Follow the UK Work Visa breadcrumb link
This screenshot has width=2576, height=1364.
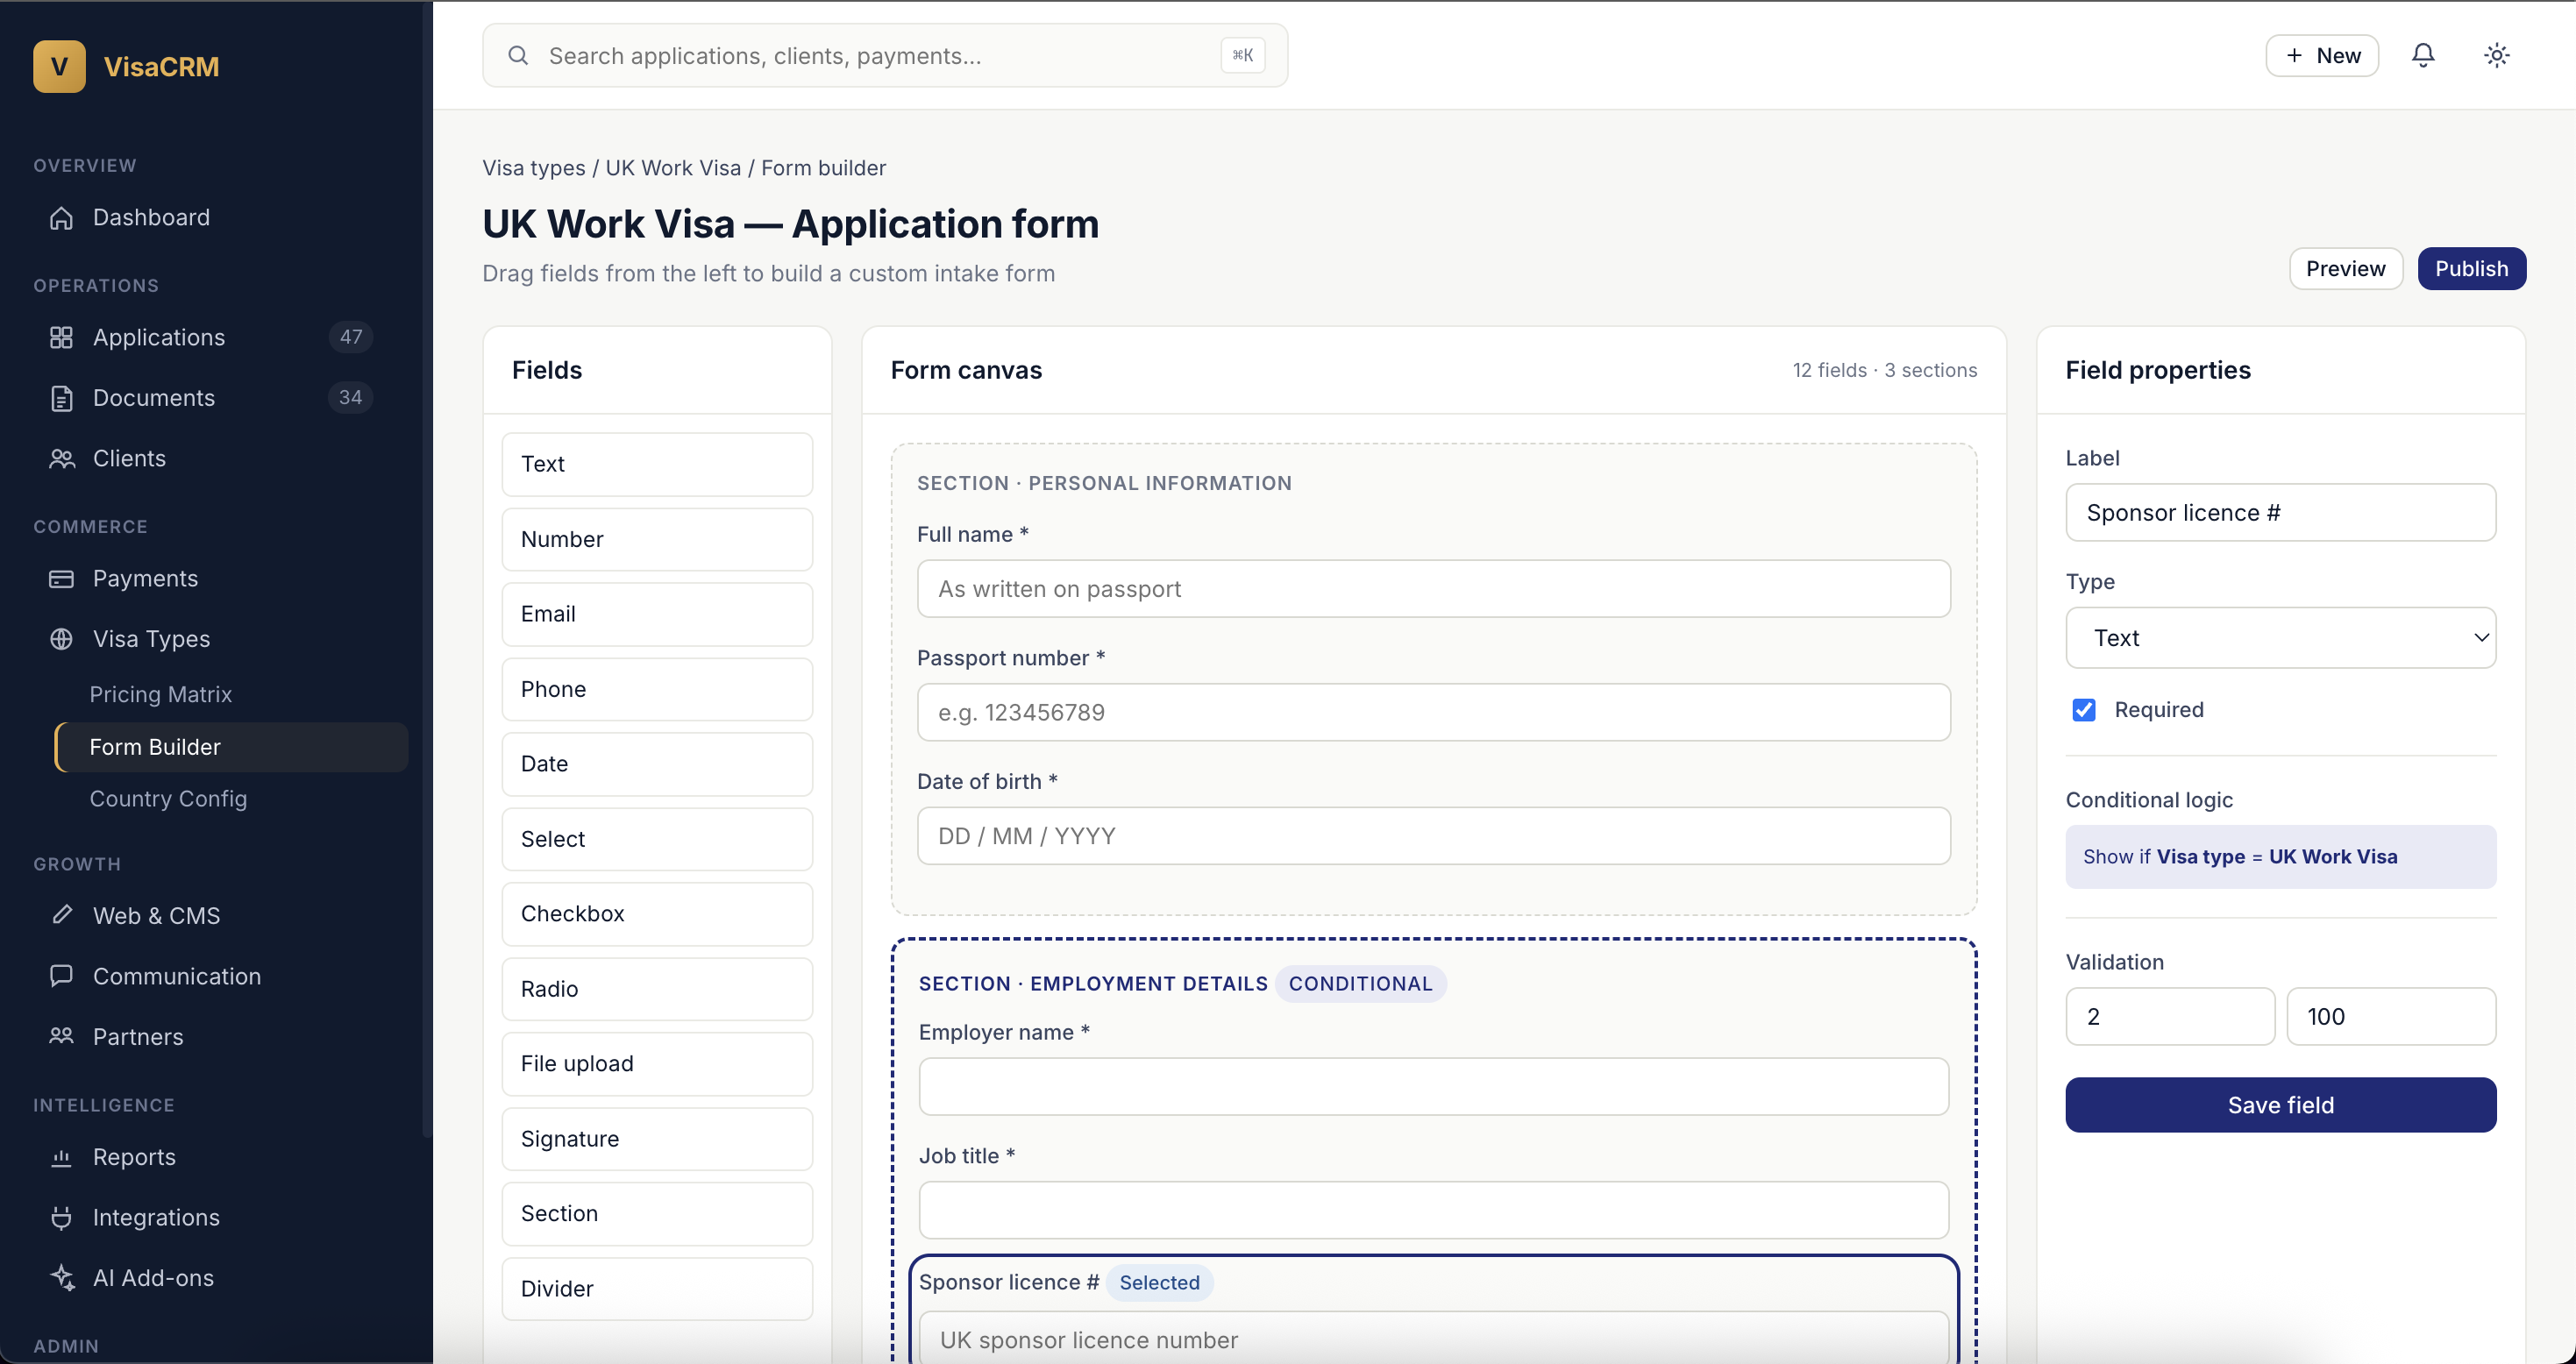[x=673, y=168]
